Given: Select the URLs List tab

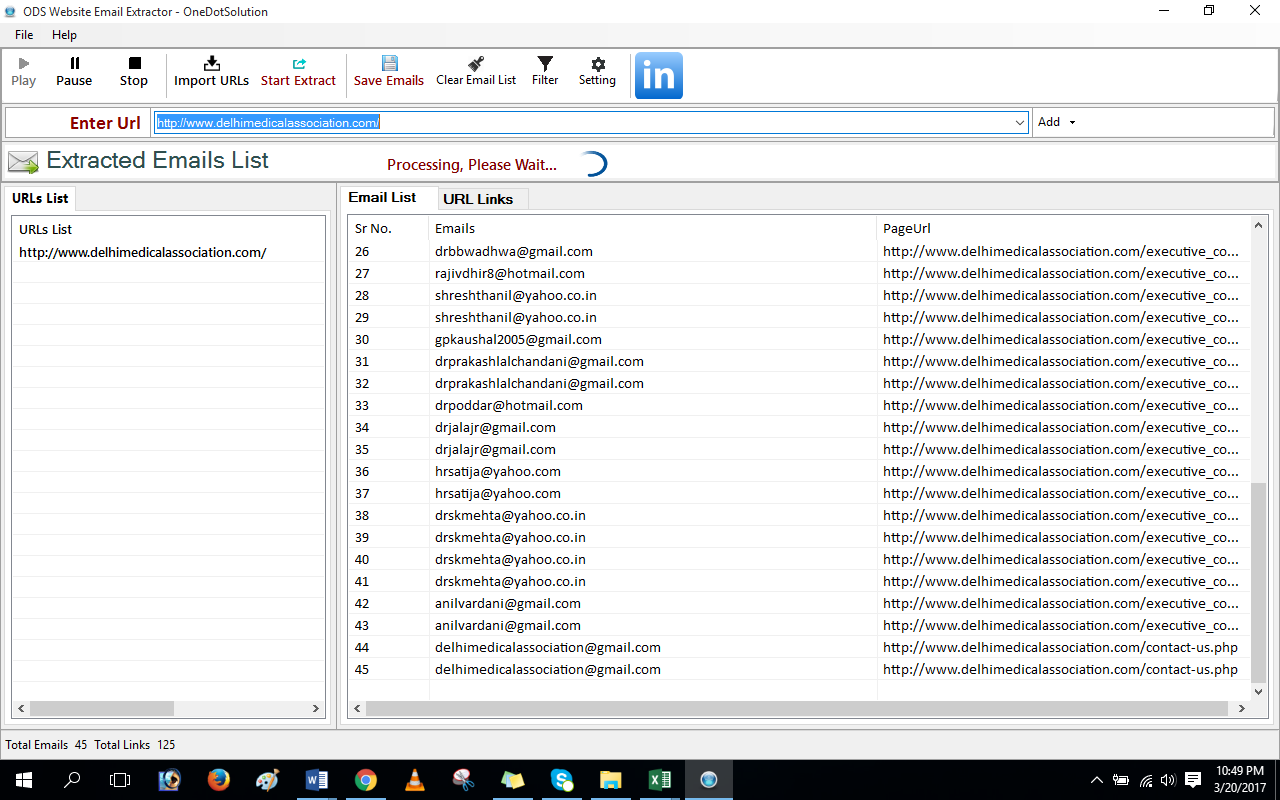Looking at the screenshot, I should click(40, 198).
